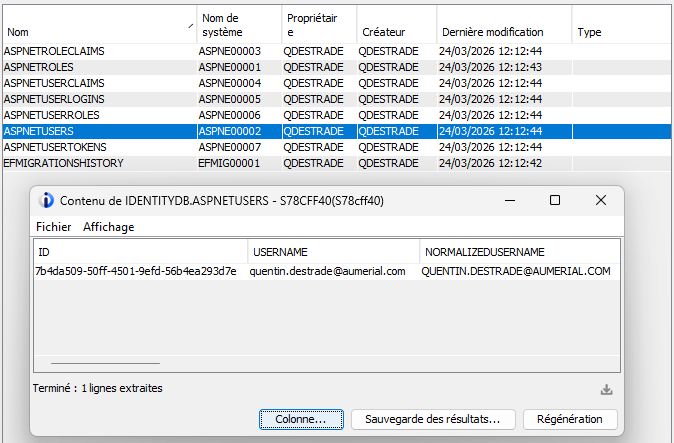The width and height of the screenshot is (674, 443).
Task: Select the ASPNETROLES table row
Action: pos(337,67)
